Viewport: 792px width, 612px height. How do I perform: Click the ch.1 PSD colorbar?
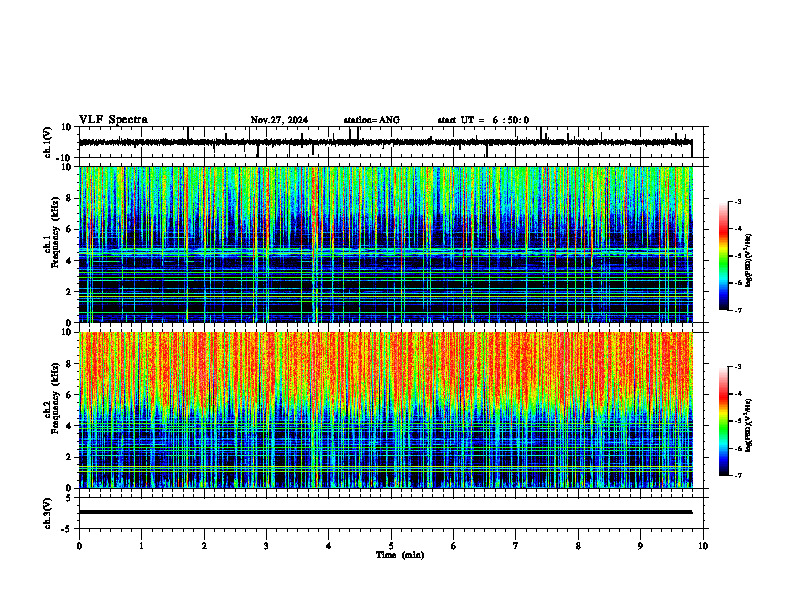pos(724,256)
